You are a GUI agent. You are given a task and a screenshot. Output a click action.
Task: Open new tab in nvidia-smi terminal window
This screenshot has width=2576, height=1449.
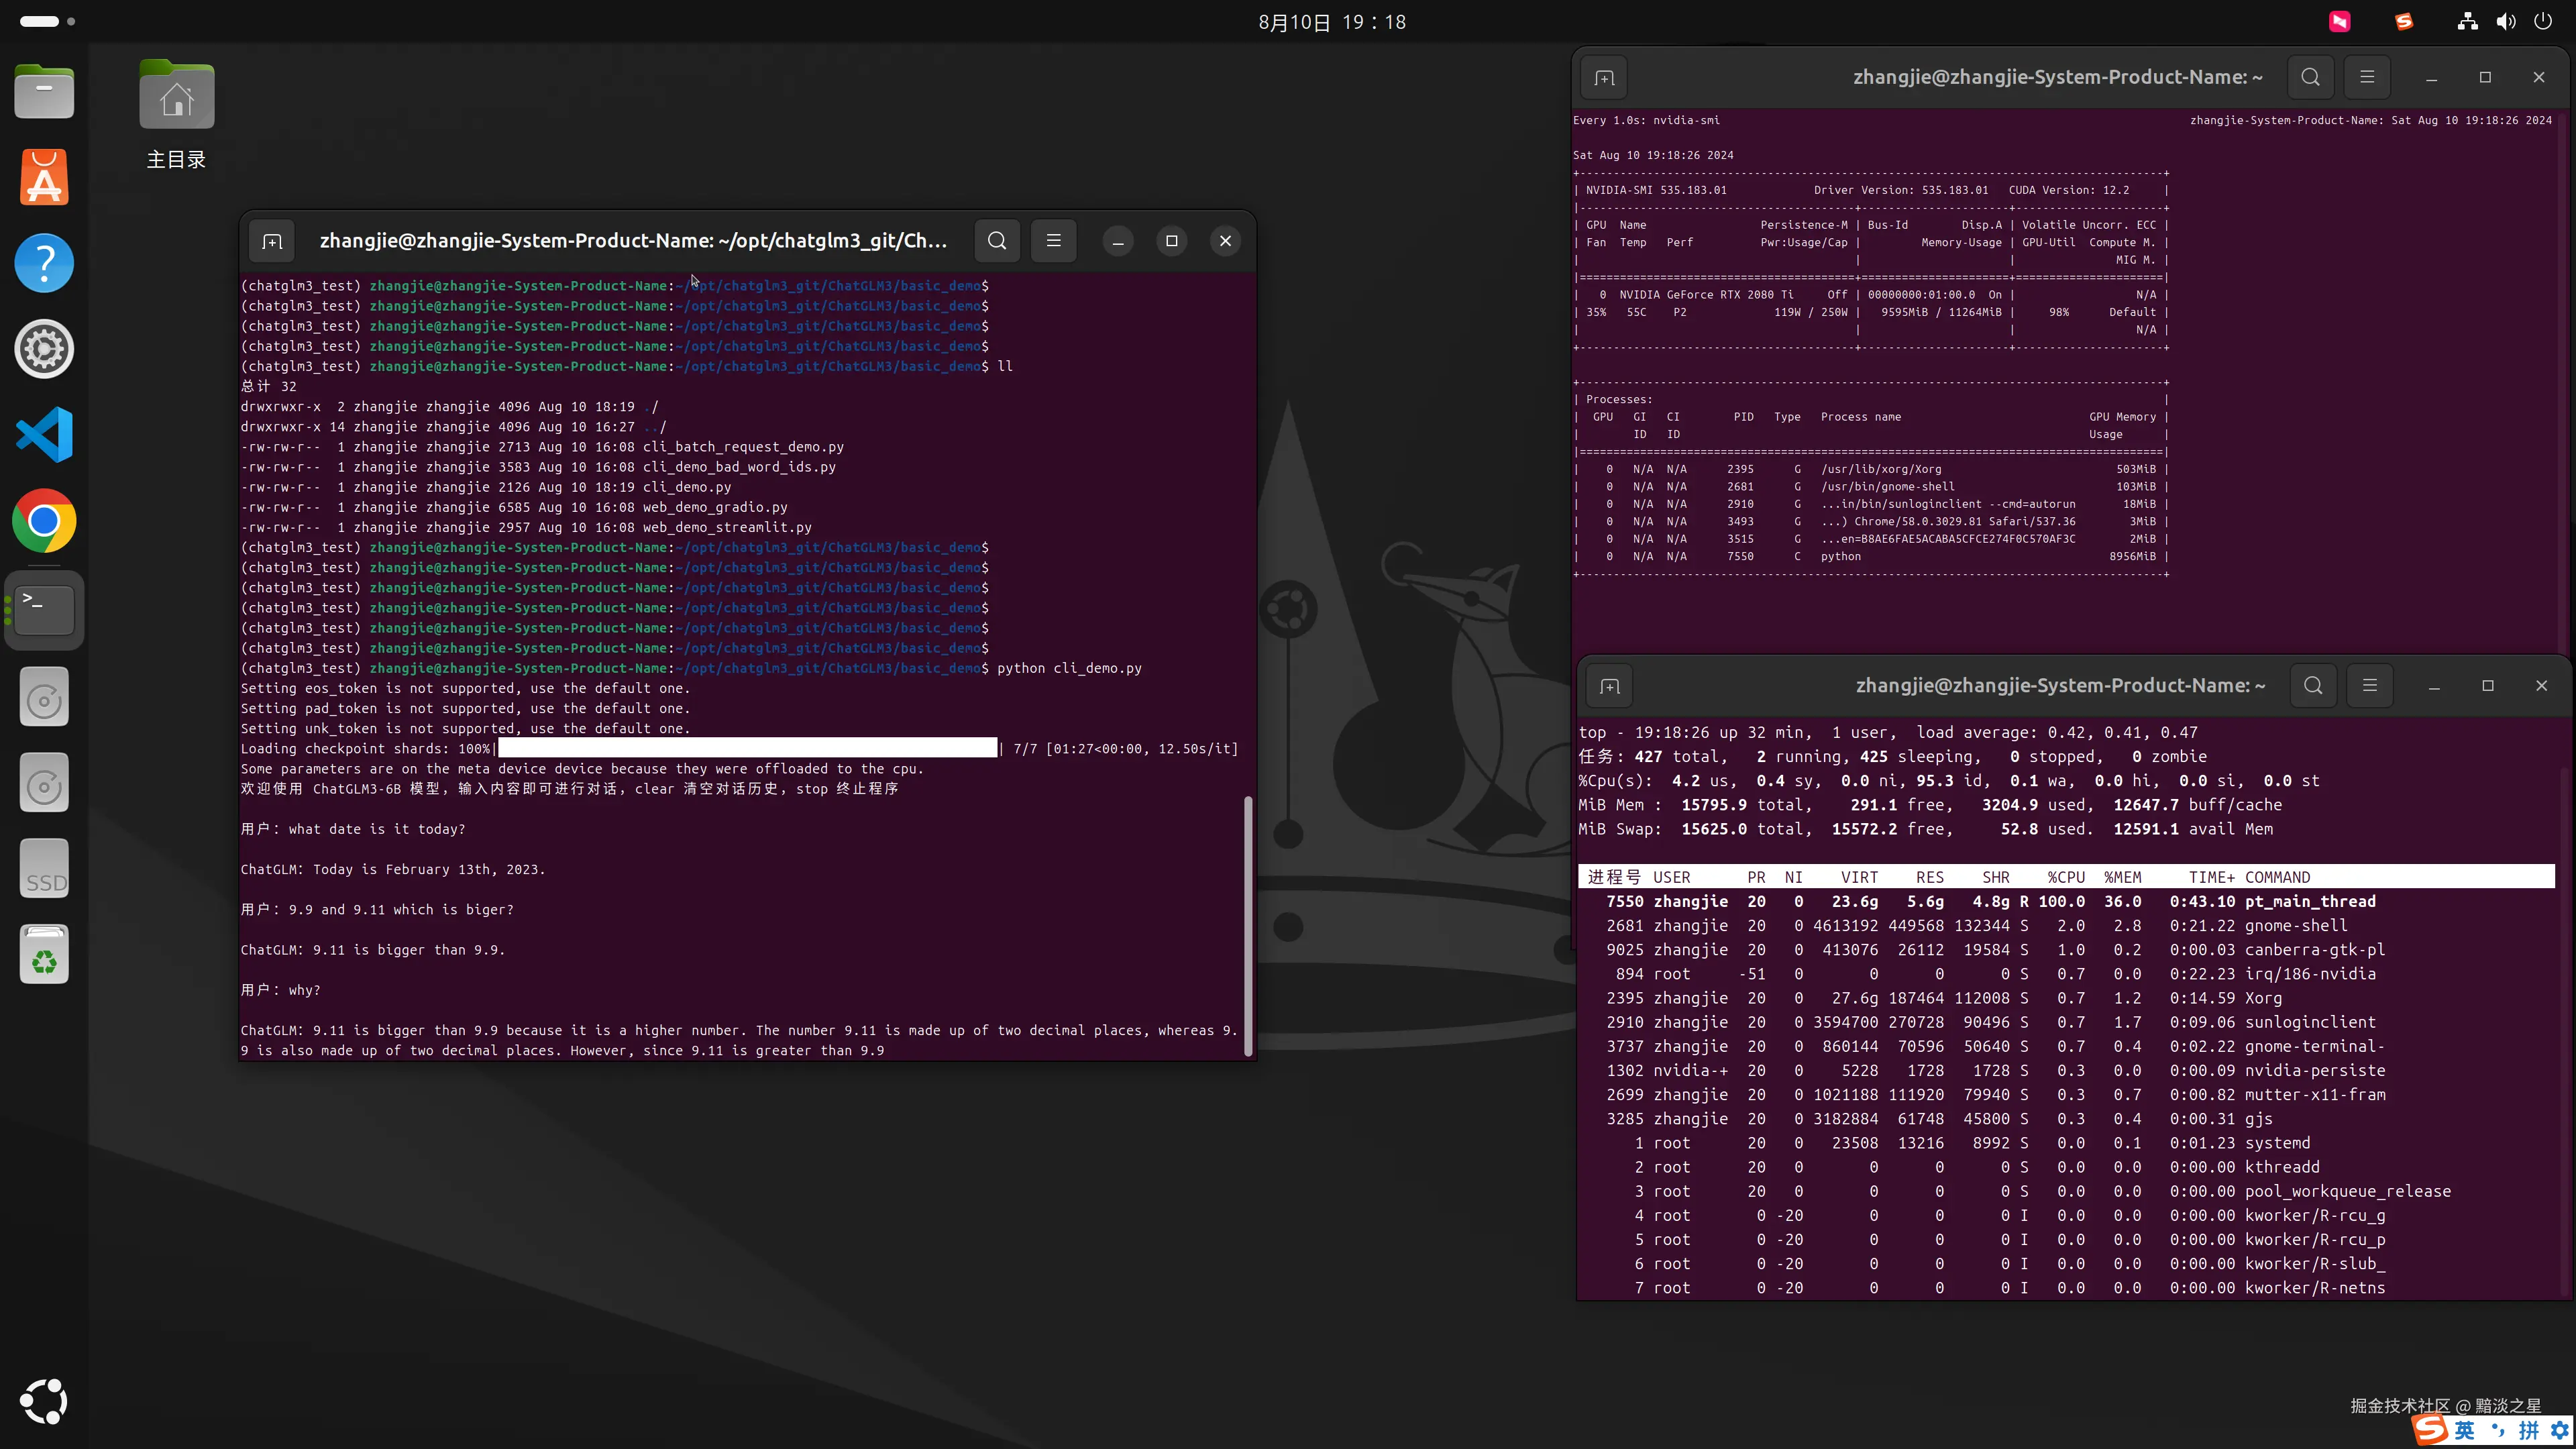click(1604, 78)
